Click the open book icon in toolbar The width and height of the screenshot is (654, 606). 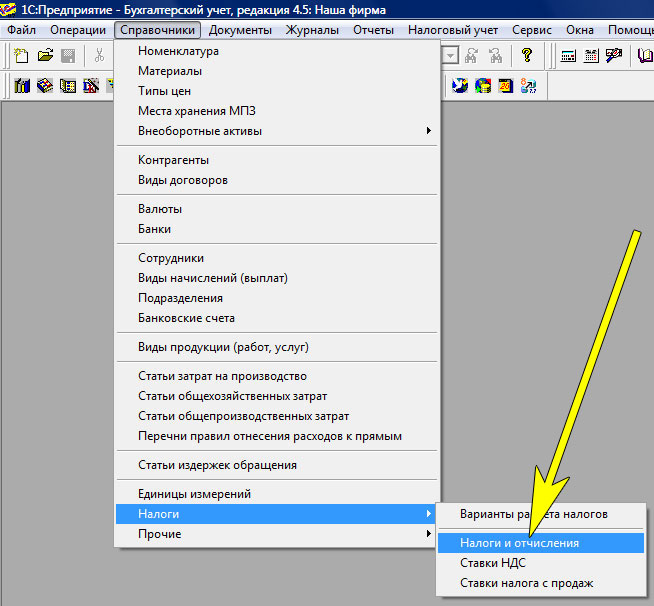coord(645,55)
